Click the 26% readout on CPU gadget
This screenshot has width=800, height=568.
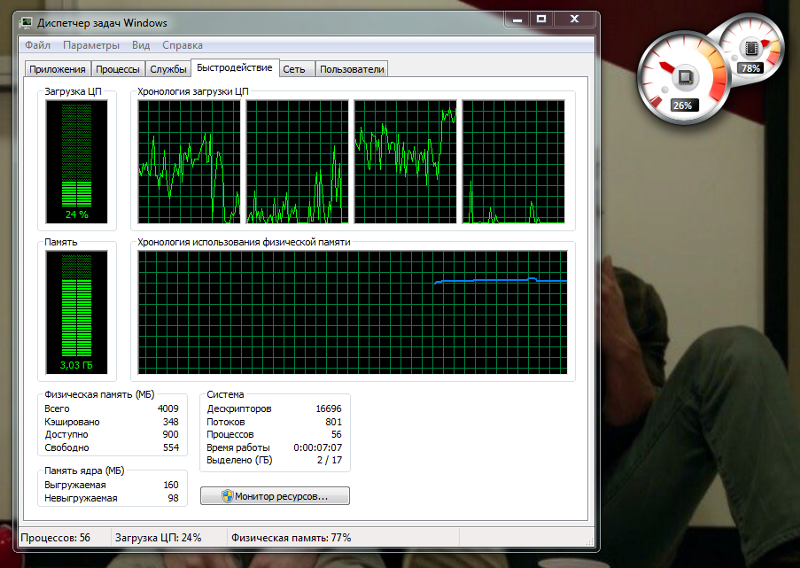coord(682,106)
